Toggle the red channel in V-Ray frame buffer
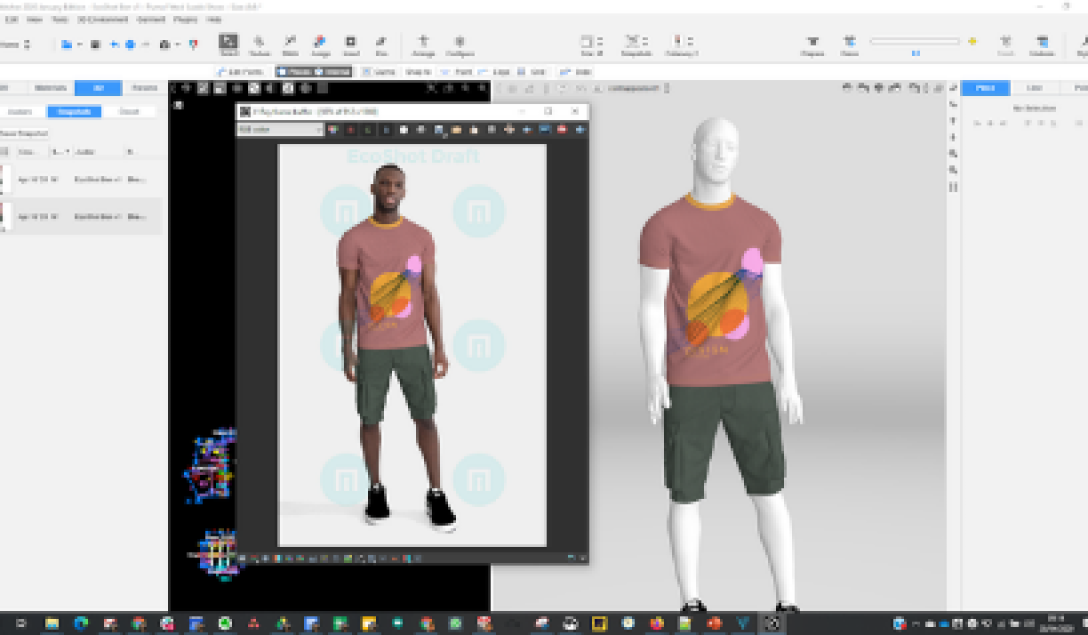This screenshot has width=1088, height=635. pos(350,130)
